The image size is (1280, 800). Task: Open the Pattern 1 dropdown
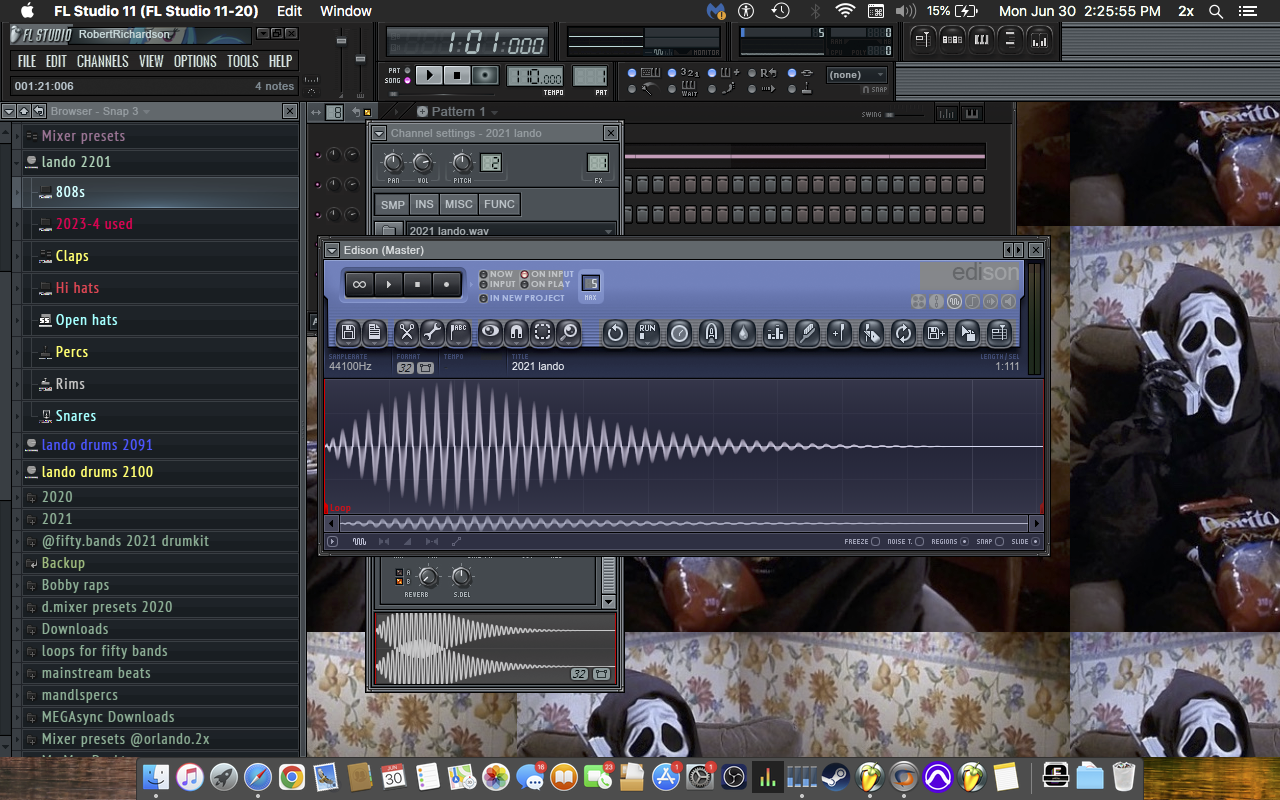(x=458, y=112)
